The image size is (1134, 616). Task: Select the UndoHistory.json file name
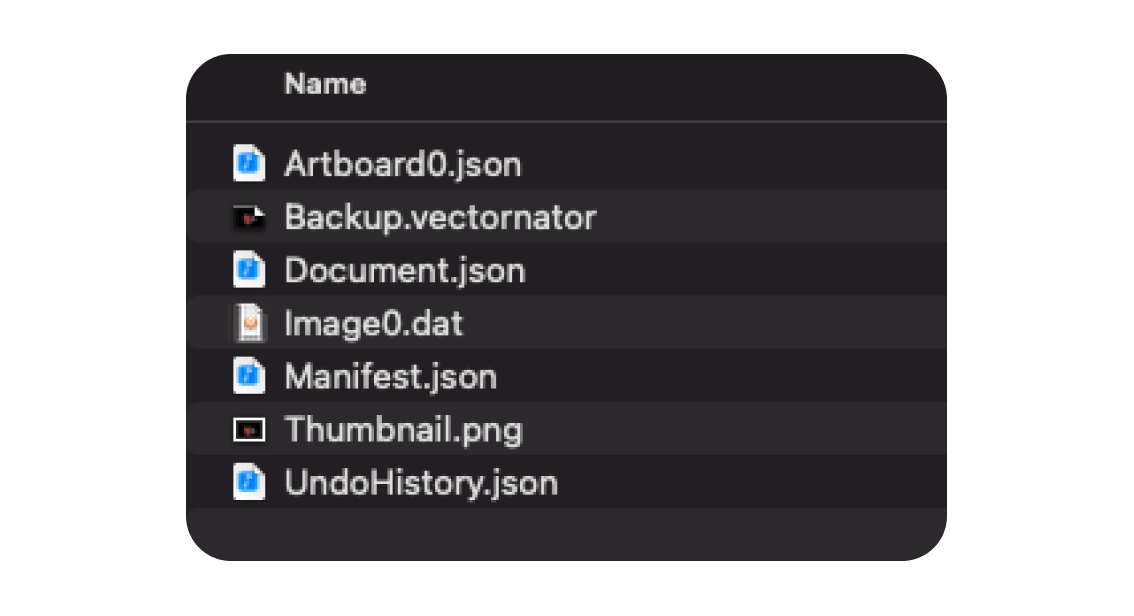coord(420,484)
